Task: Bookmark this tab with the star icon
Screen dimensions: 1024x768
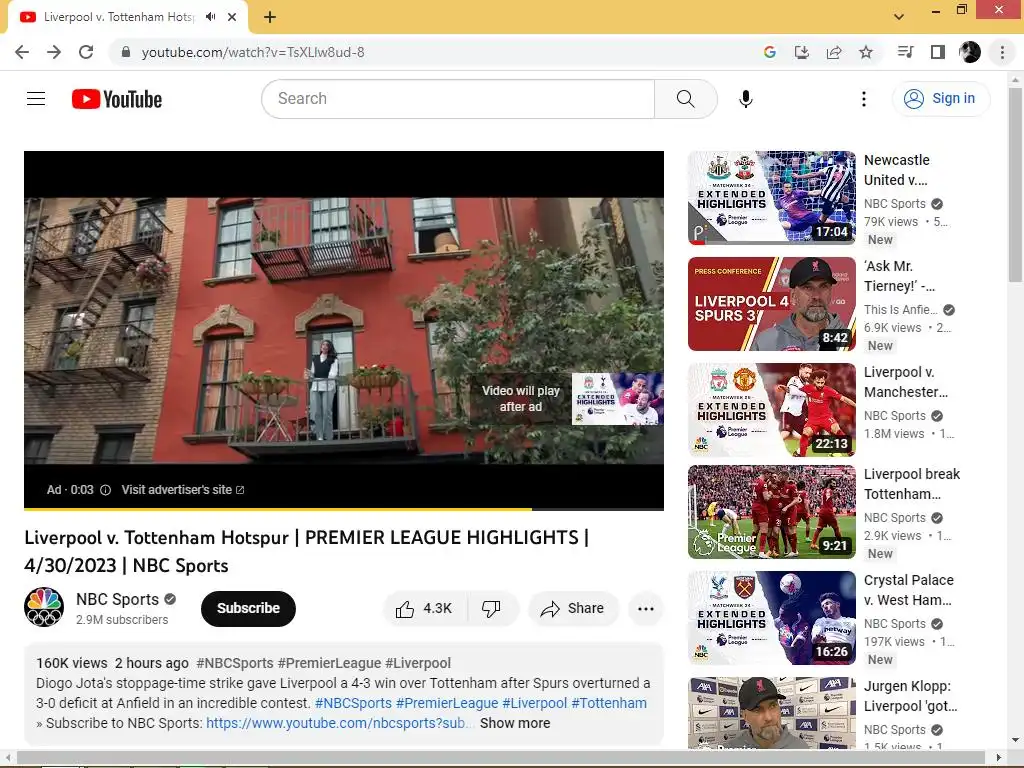Action: click(x=866, y=52)
